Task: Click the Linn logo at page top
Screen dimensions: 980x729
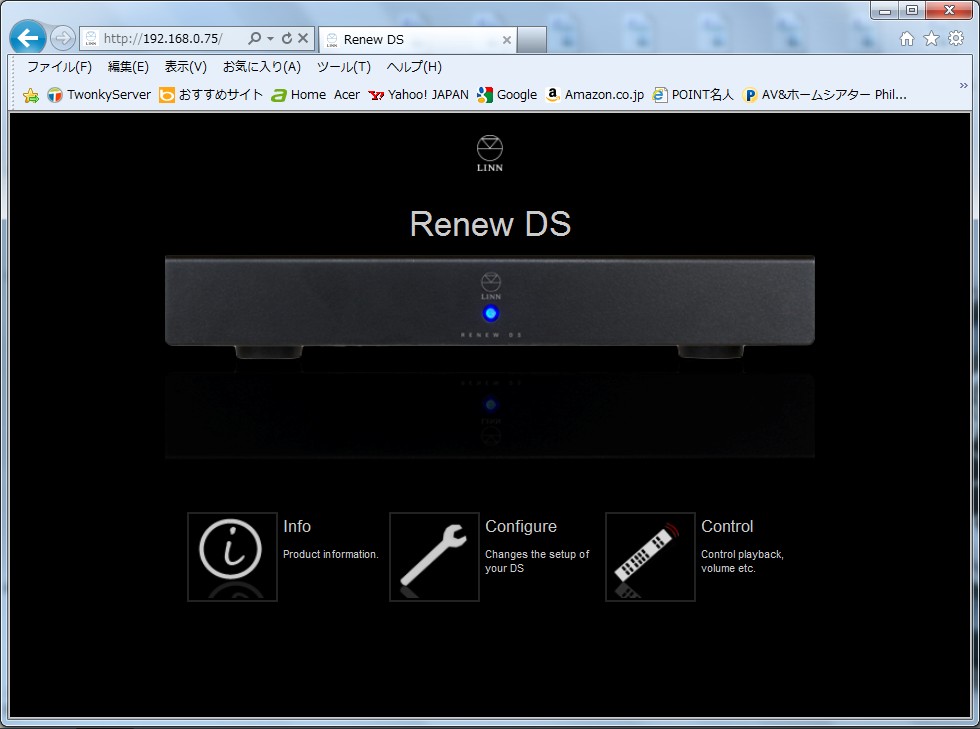Action: click(x=490, y=153)
